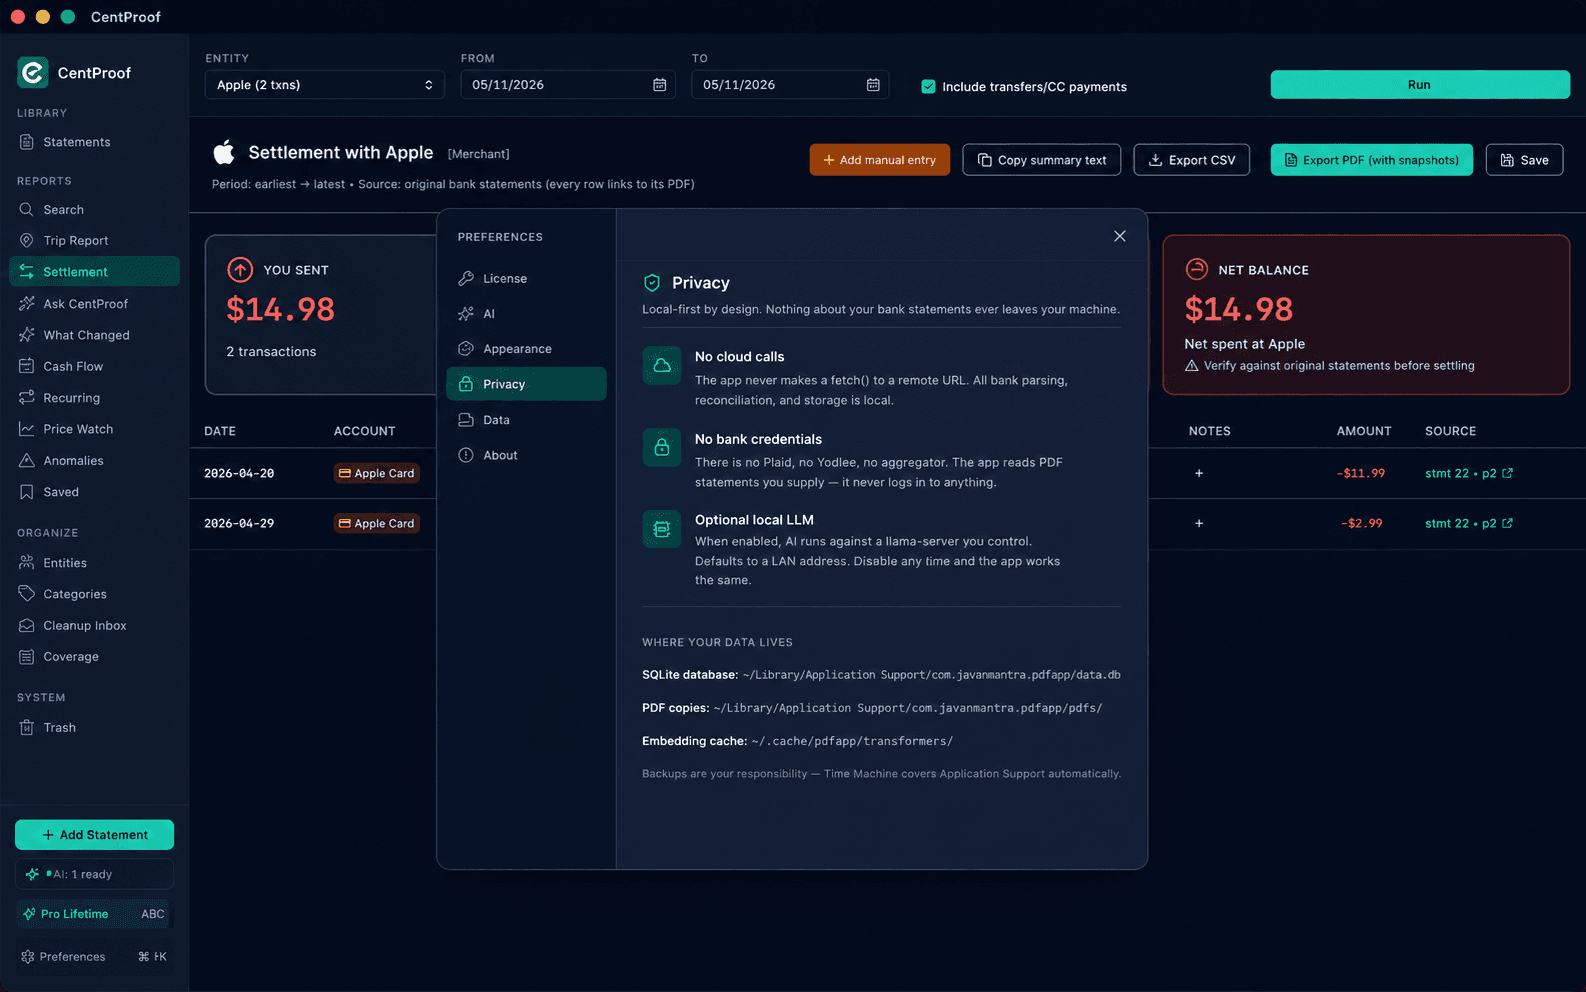
Task: Click Apple Card tag on 2026-04-20 row
Action: 377,474
